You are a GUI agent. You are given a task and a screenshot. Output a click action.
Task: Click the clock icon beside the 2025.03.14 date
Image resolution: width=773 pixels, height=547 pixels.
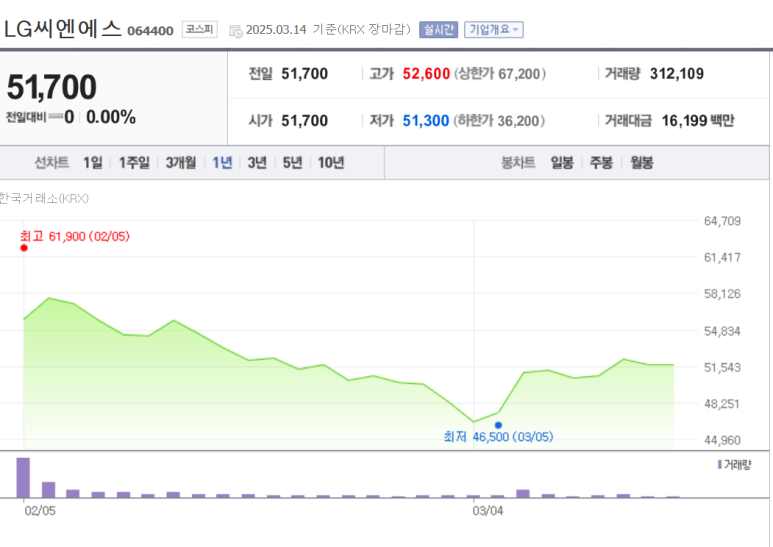click(x=236, y=31)
